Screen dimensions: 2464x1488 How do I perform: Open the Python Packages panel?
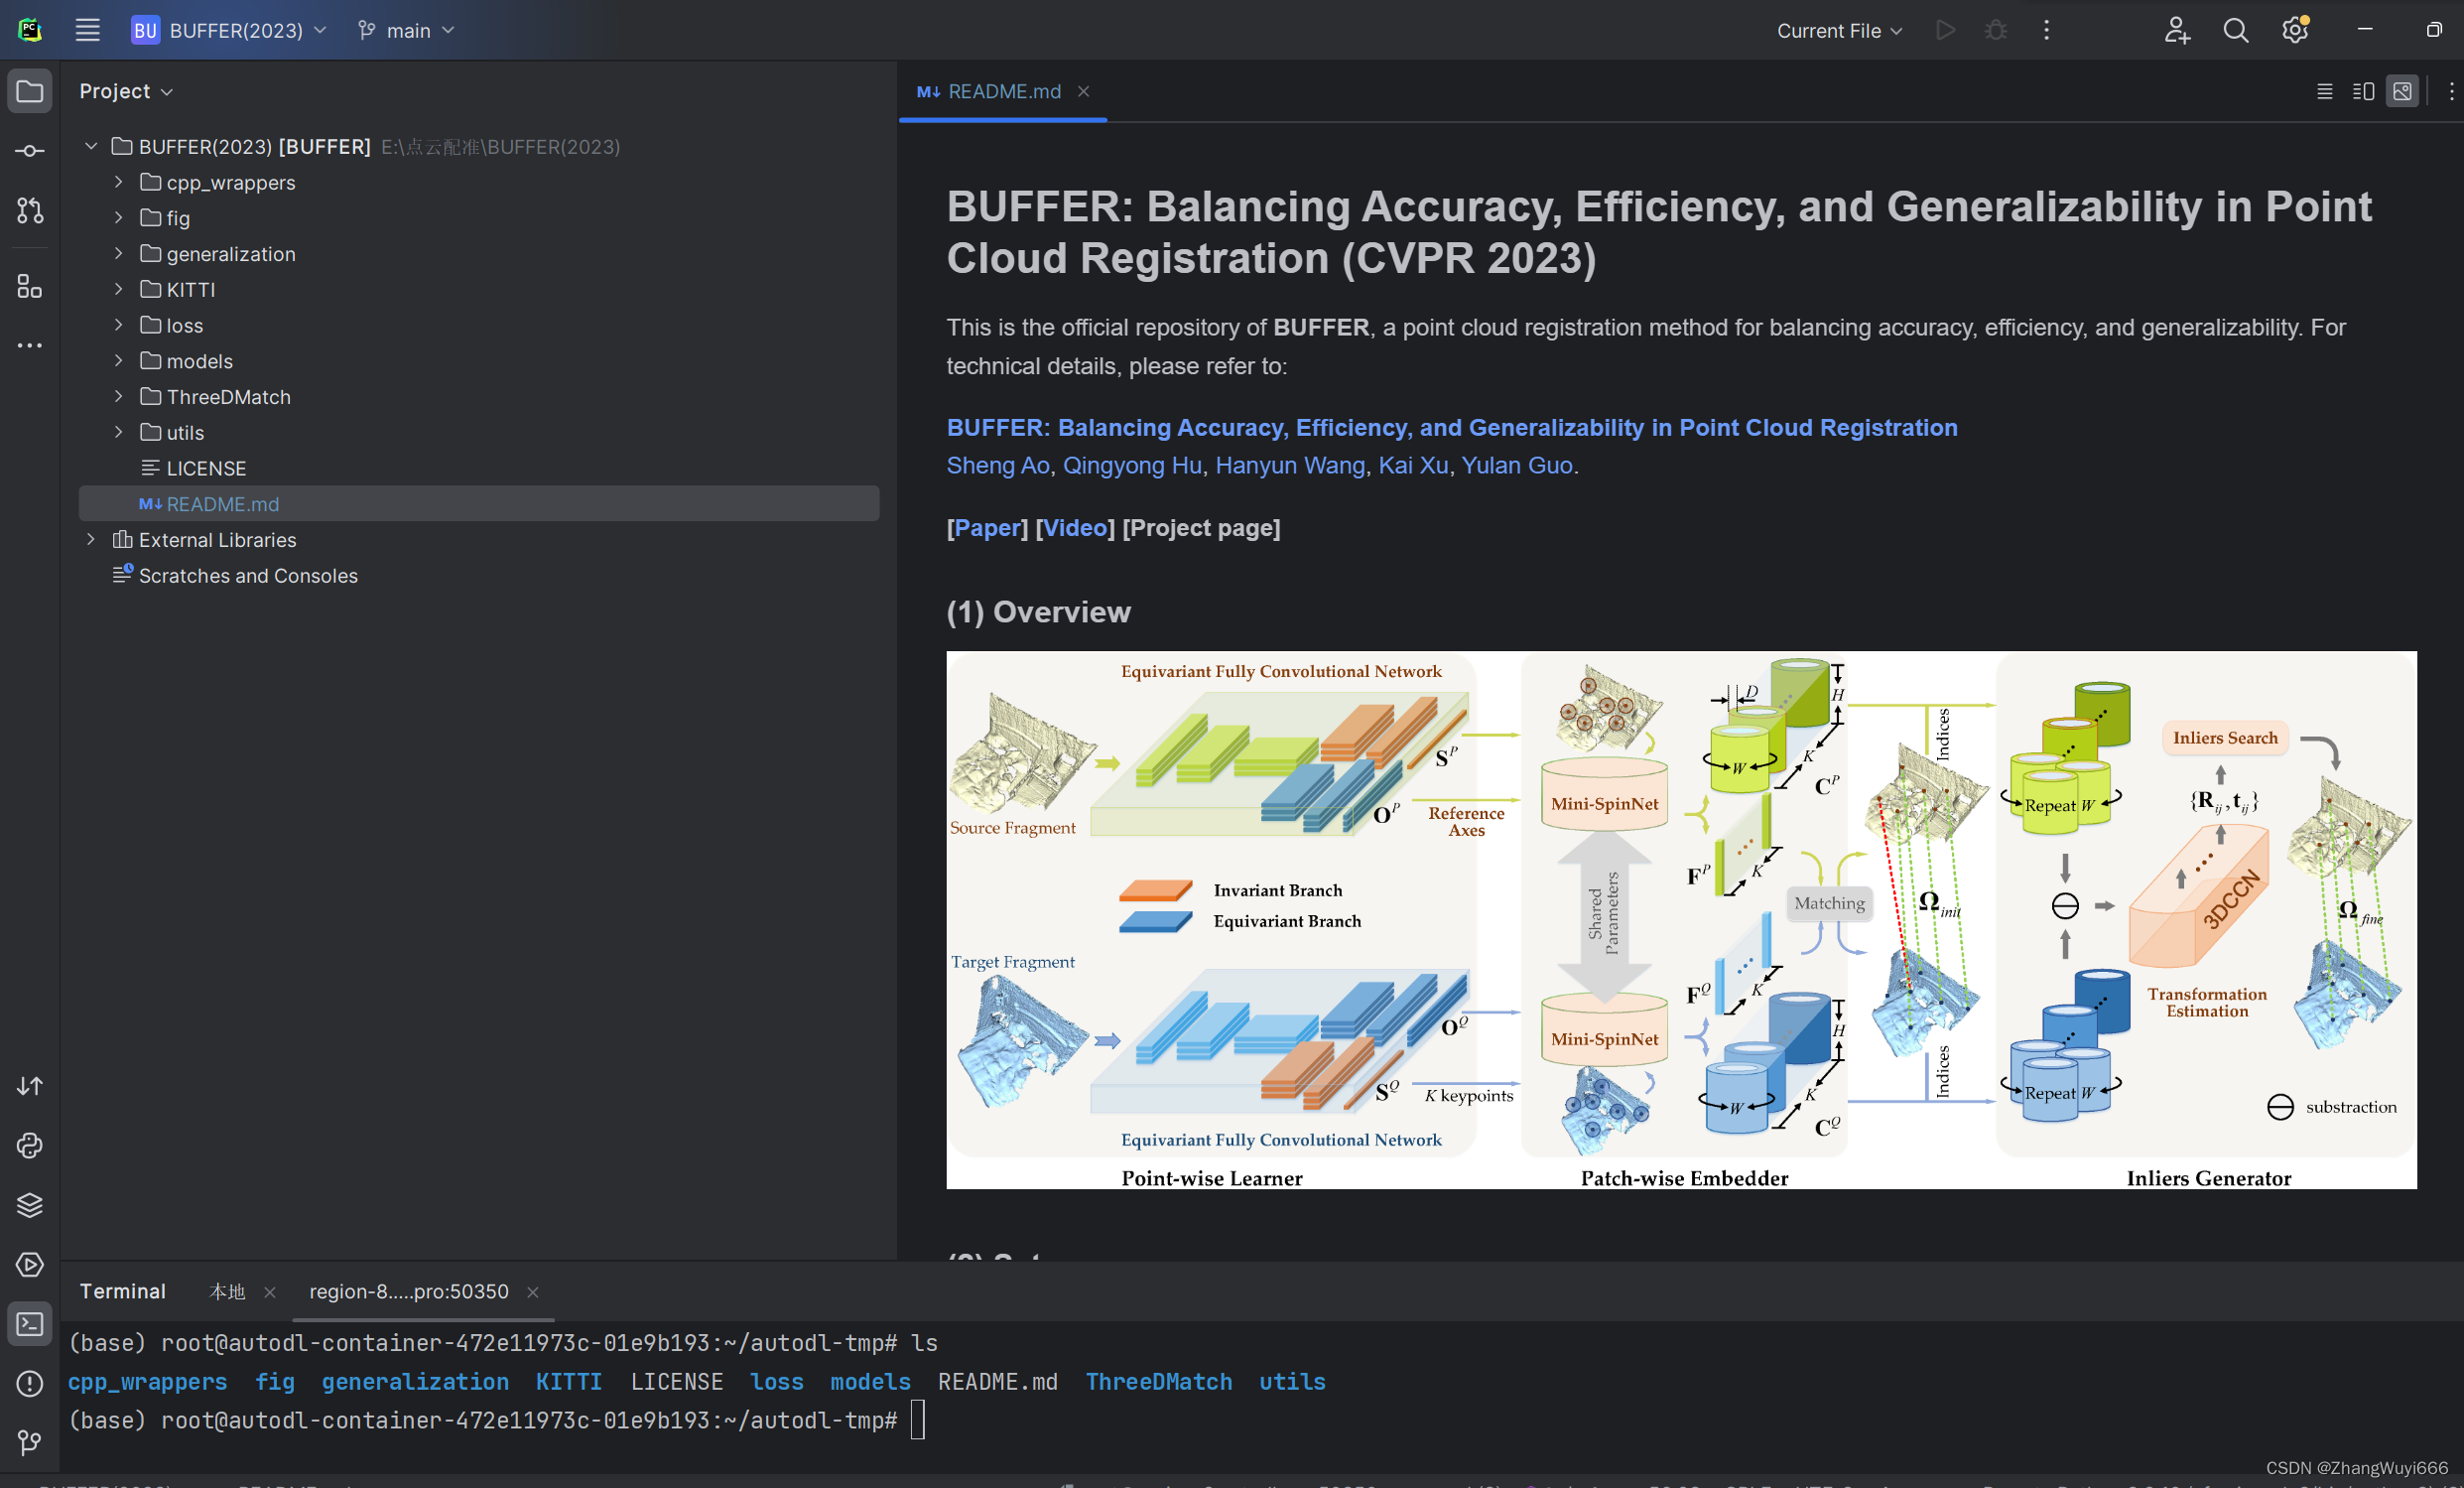click(x=29, y=1205)
